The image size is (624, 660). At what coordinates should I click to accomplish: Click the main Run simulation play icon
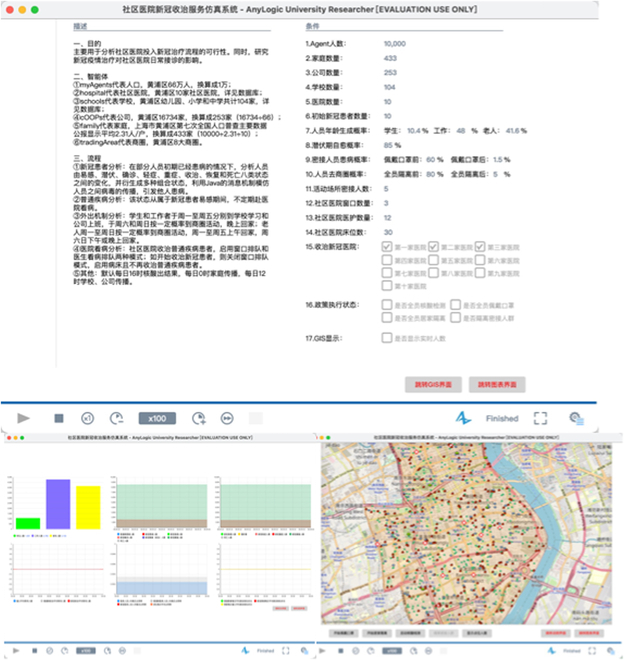pyautogui.click(x=24, y=418)
